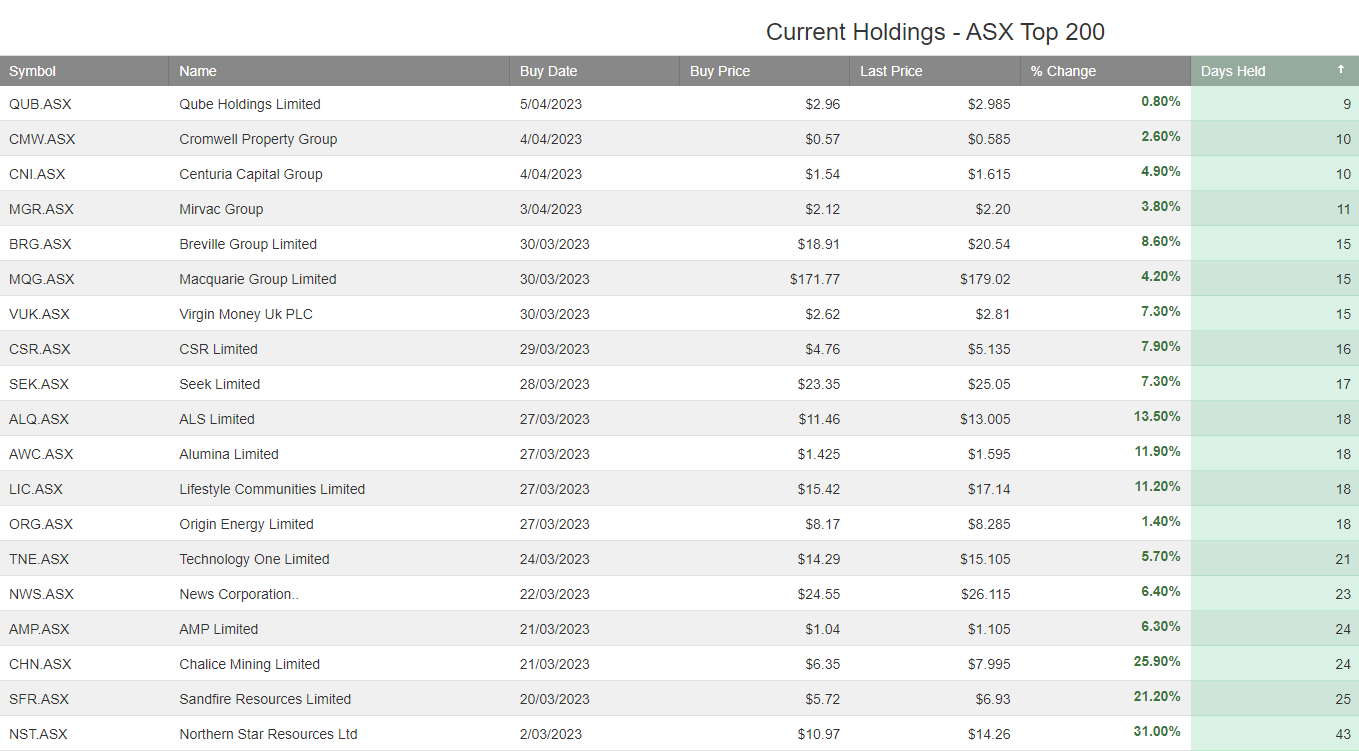Click the 43 days held for Northern Star
Viewport: 1359px width, 751px height.
[1346, 734]
